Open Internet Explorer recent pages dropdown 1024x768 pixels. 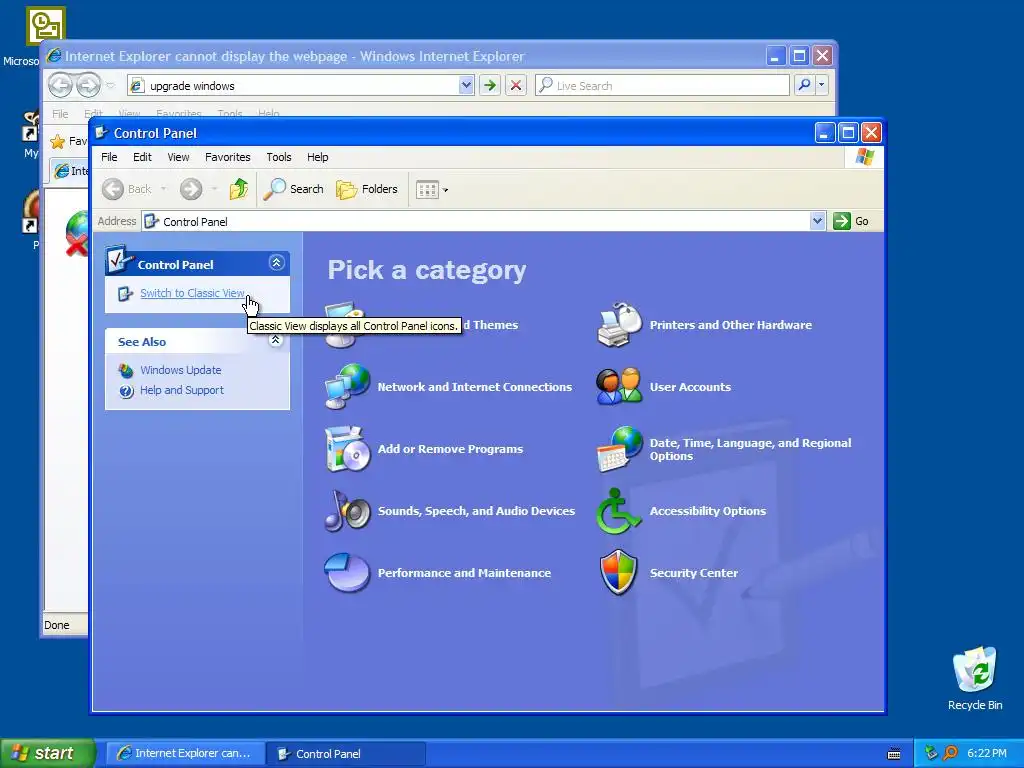(110, 85)
